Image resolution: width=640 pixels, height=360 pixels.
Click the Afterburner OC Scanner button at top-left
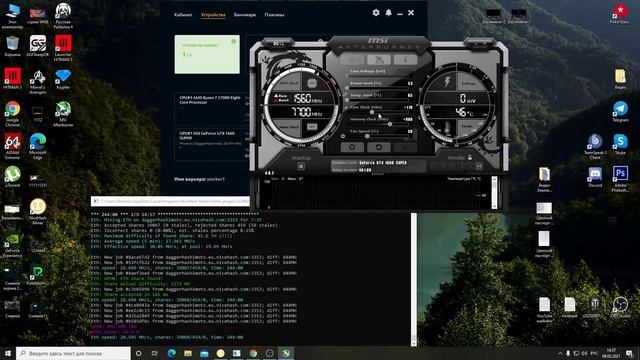point(278,43)
